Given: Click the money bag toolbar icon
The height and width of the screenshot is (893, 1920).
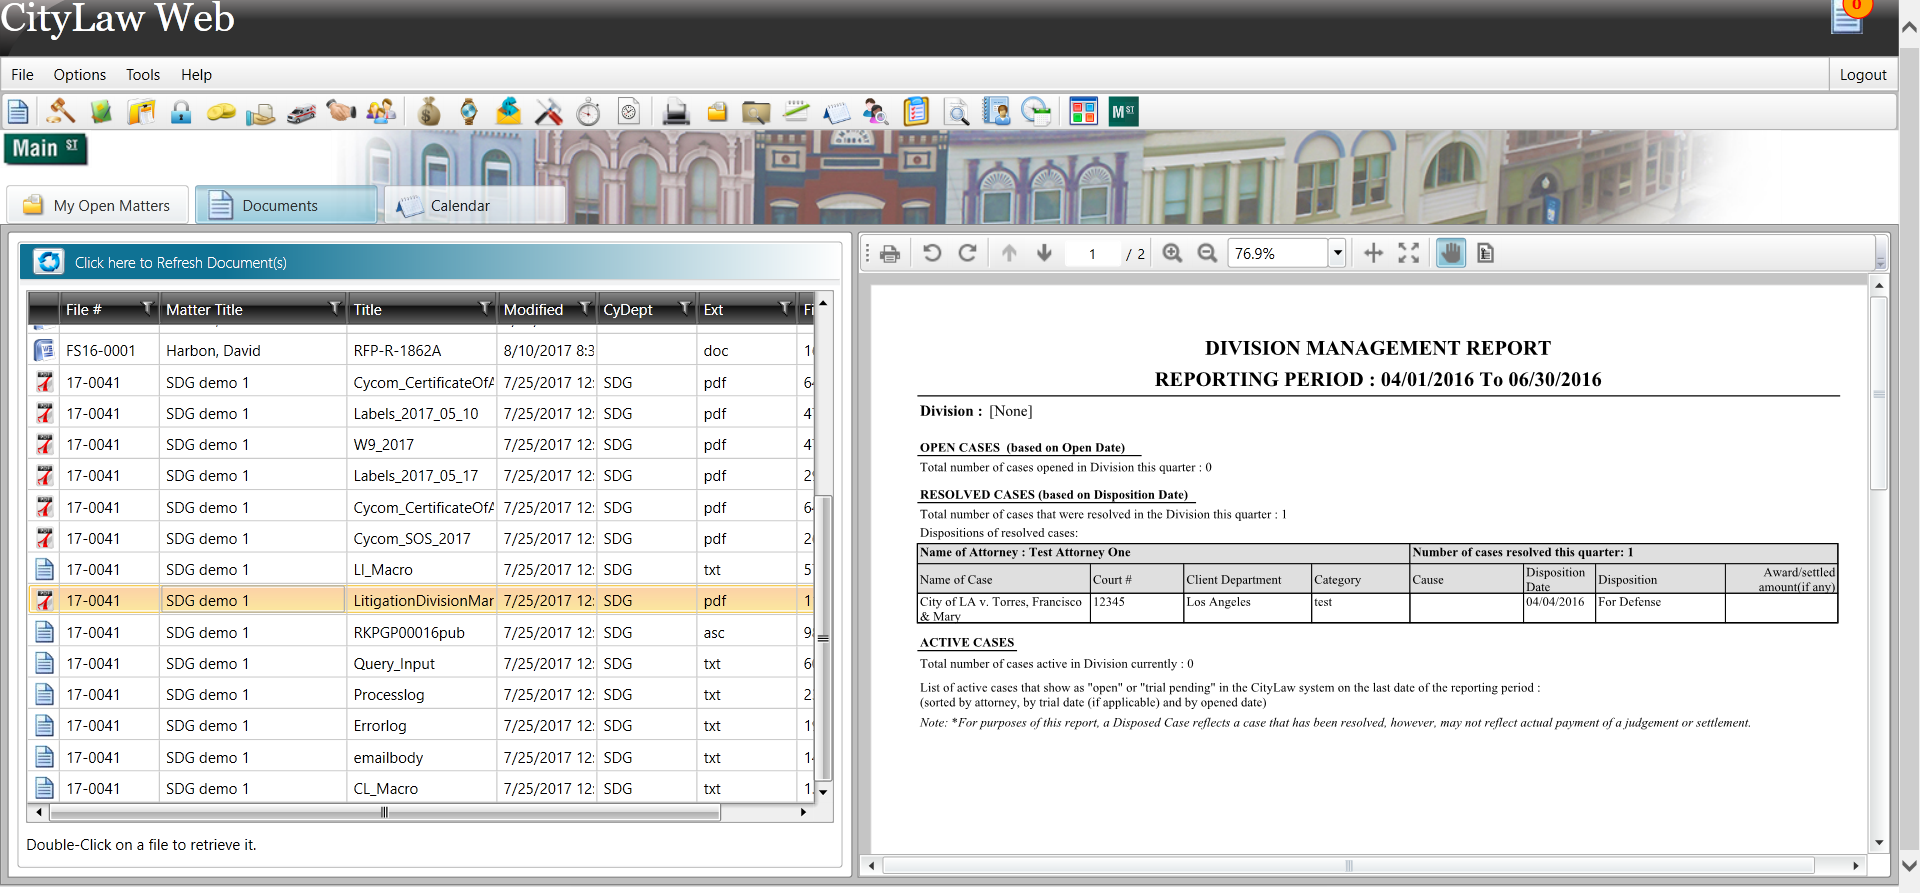Looking at the screenshot, I should click(x=429, y=112).
